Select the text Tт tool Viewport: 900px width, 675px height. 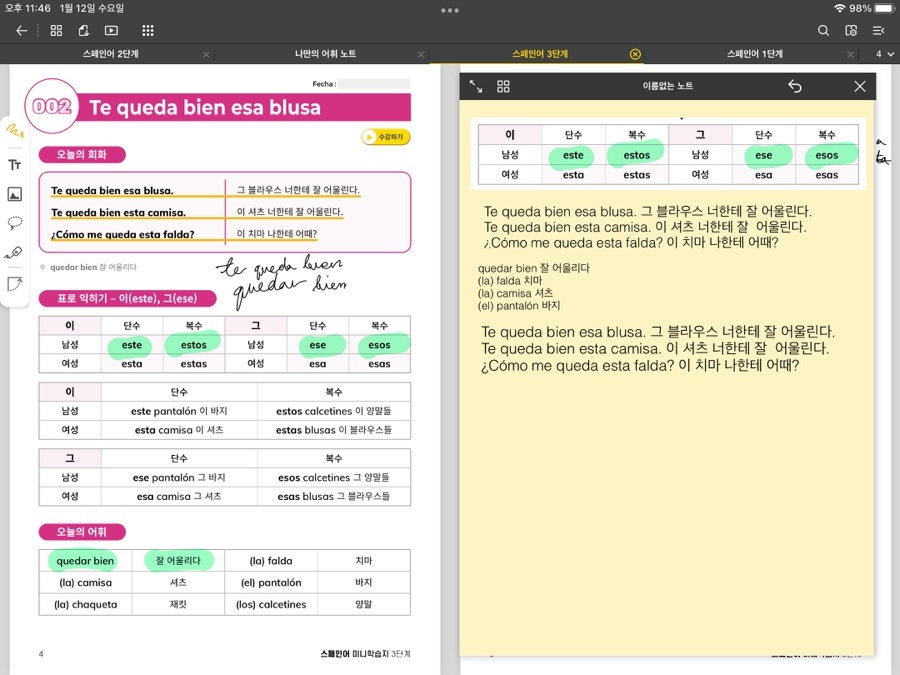pyautogui.click(x=15, y=165)
